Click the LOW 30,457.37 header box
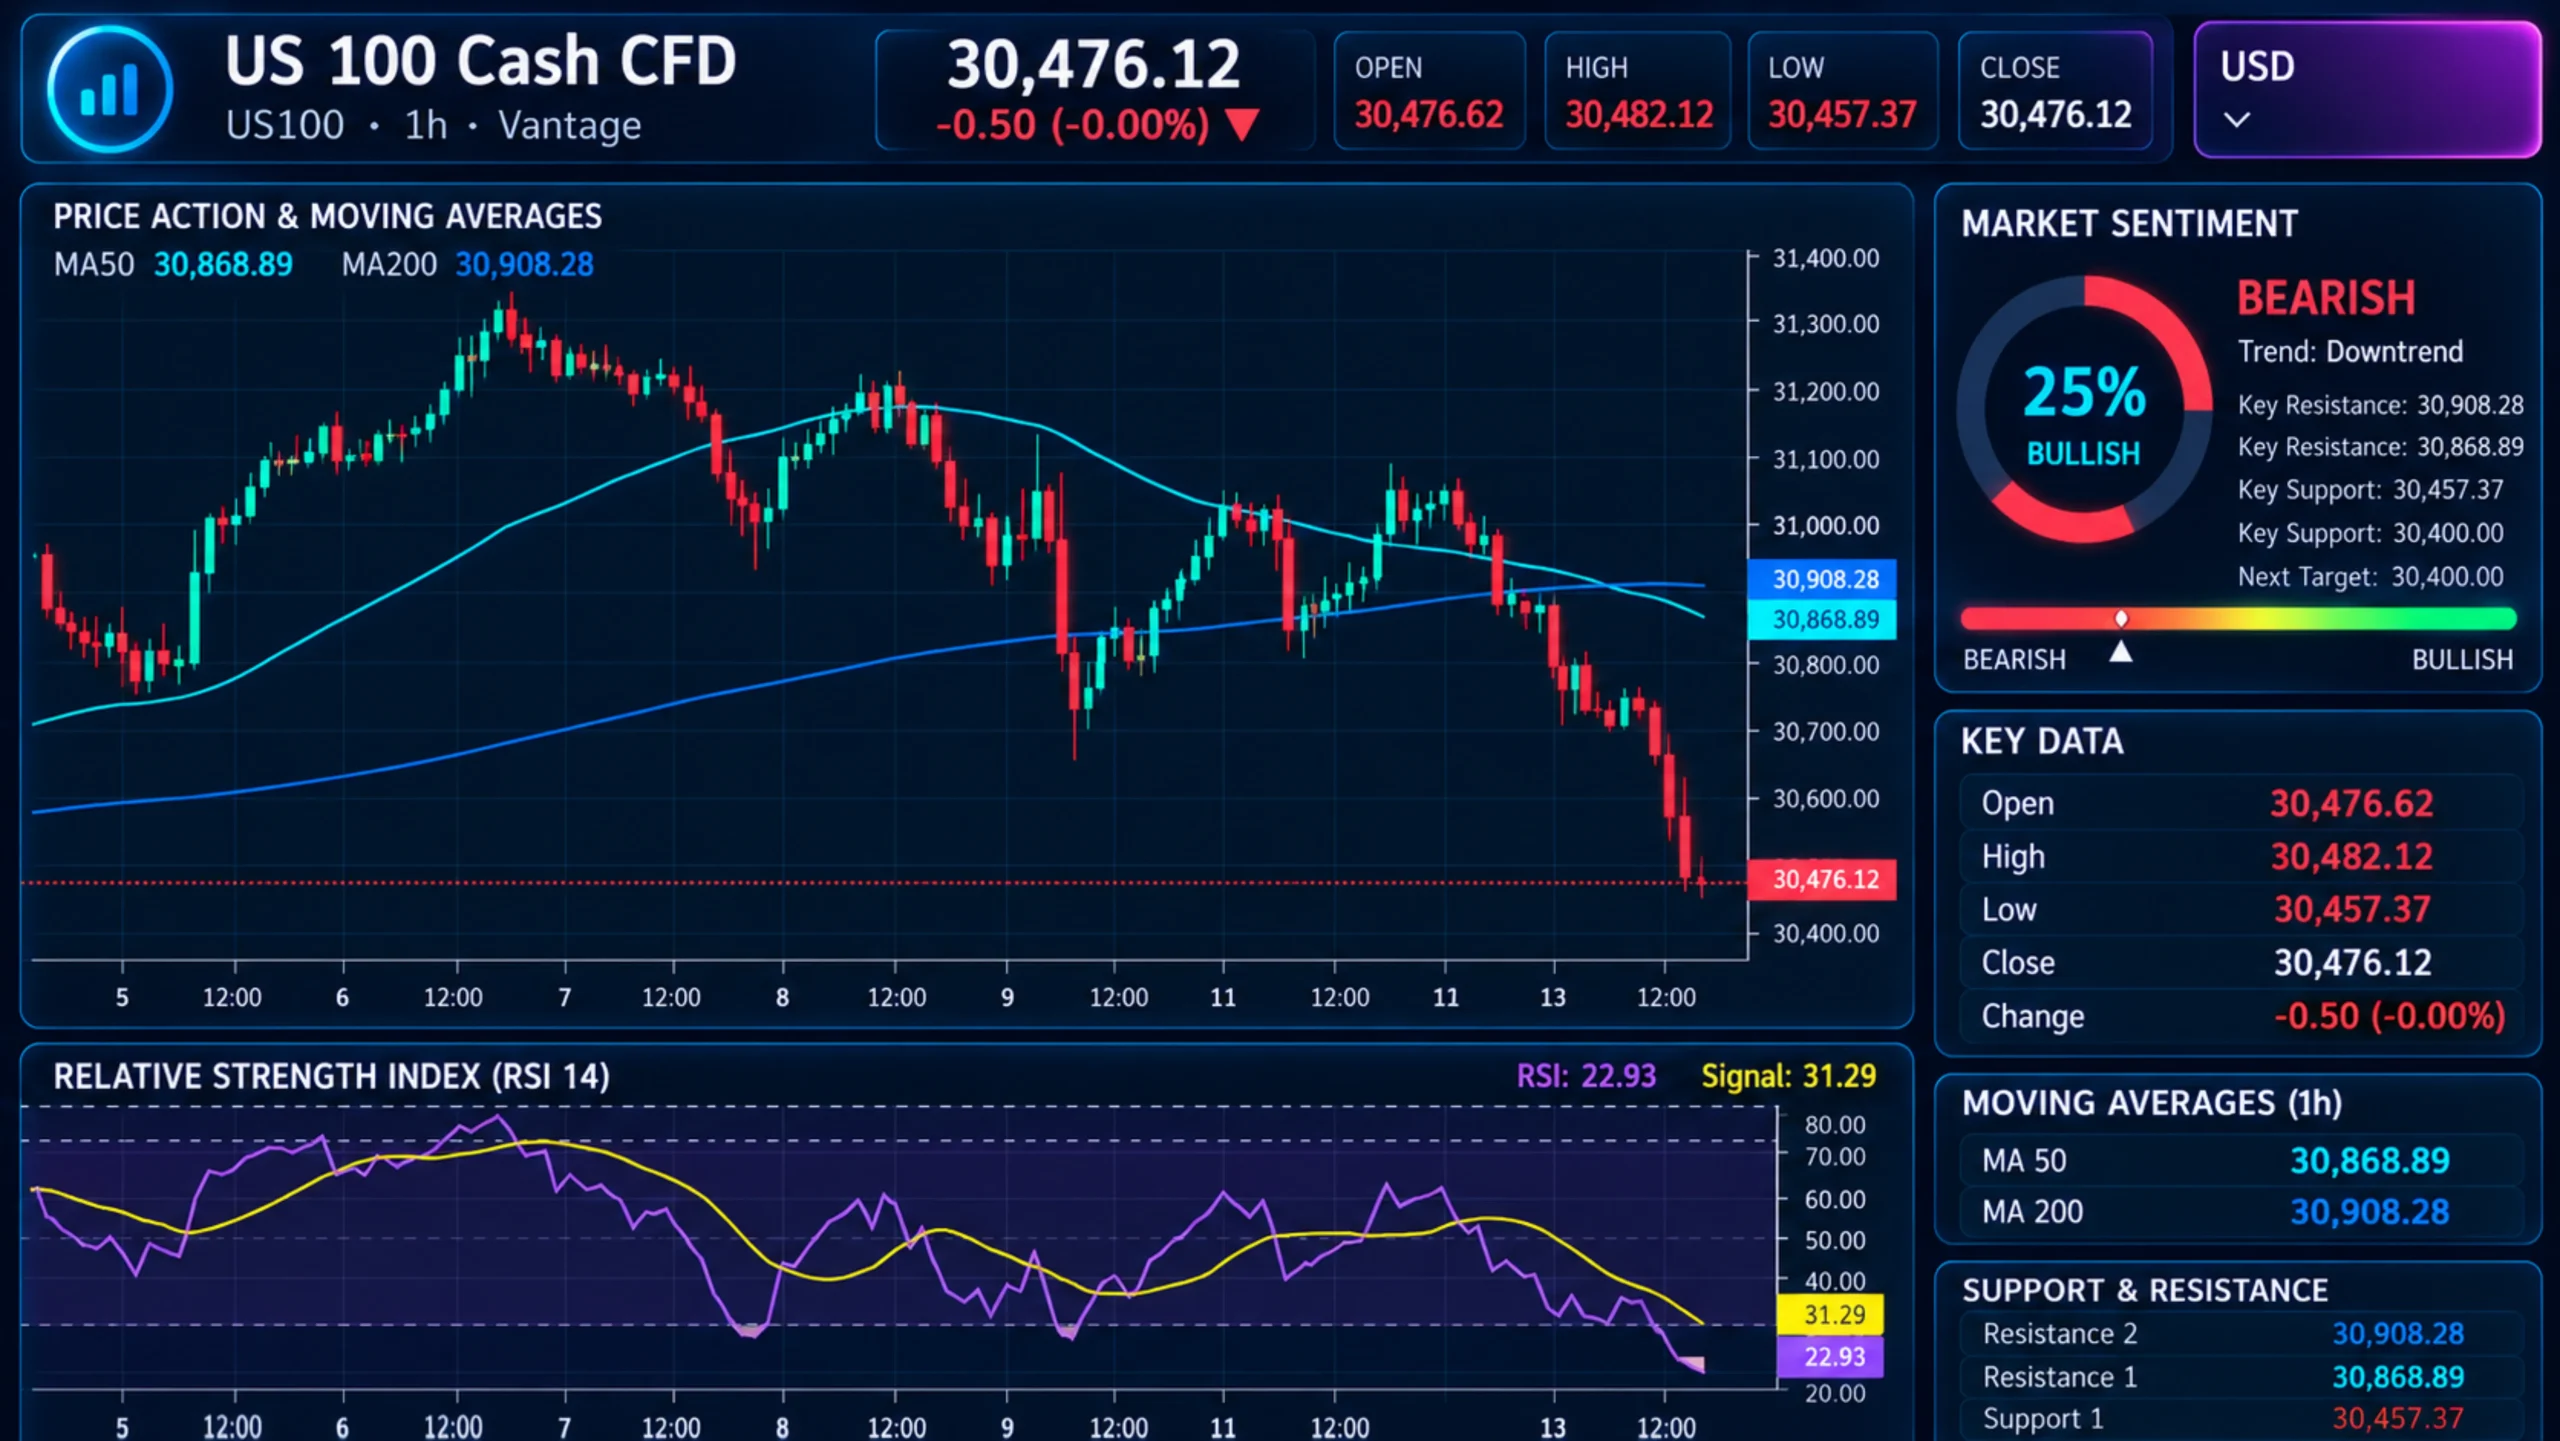 [1842, 90]
